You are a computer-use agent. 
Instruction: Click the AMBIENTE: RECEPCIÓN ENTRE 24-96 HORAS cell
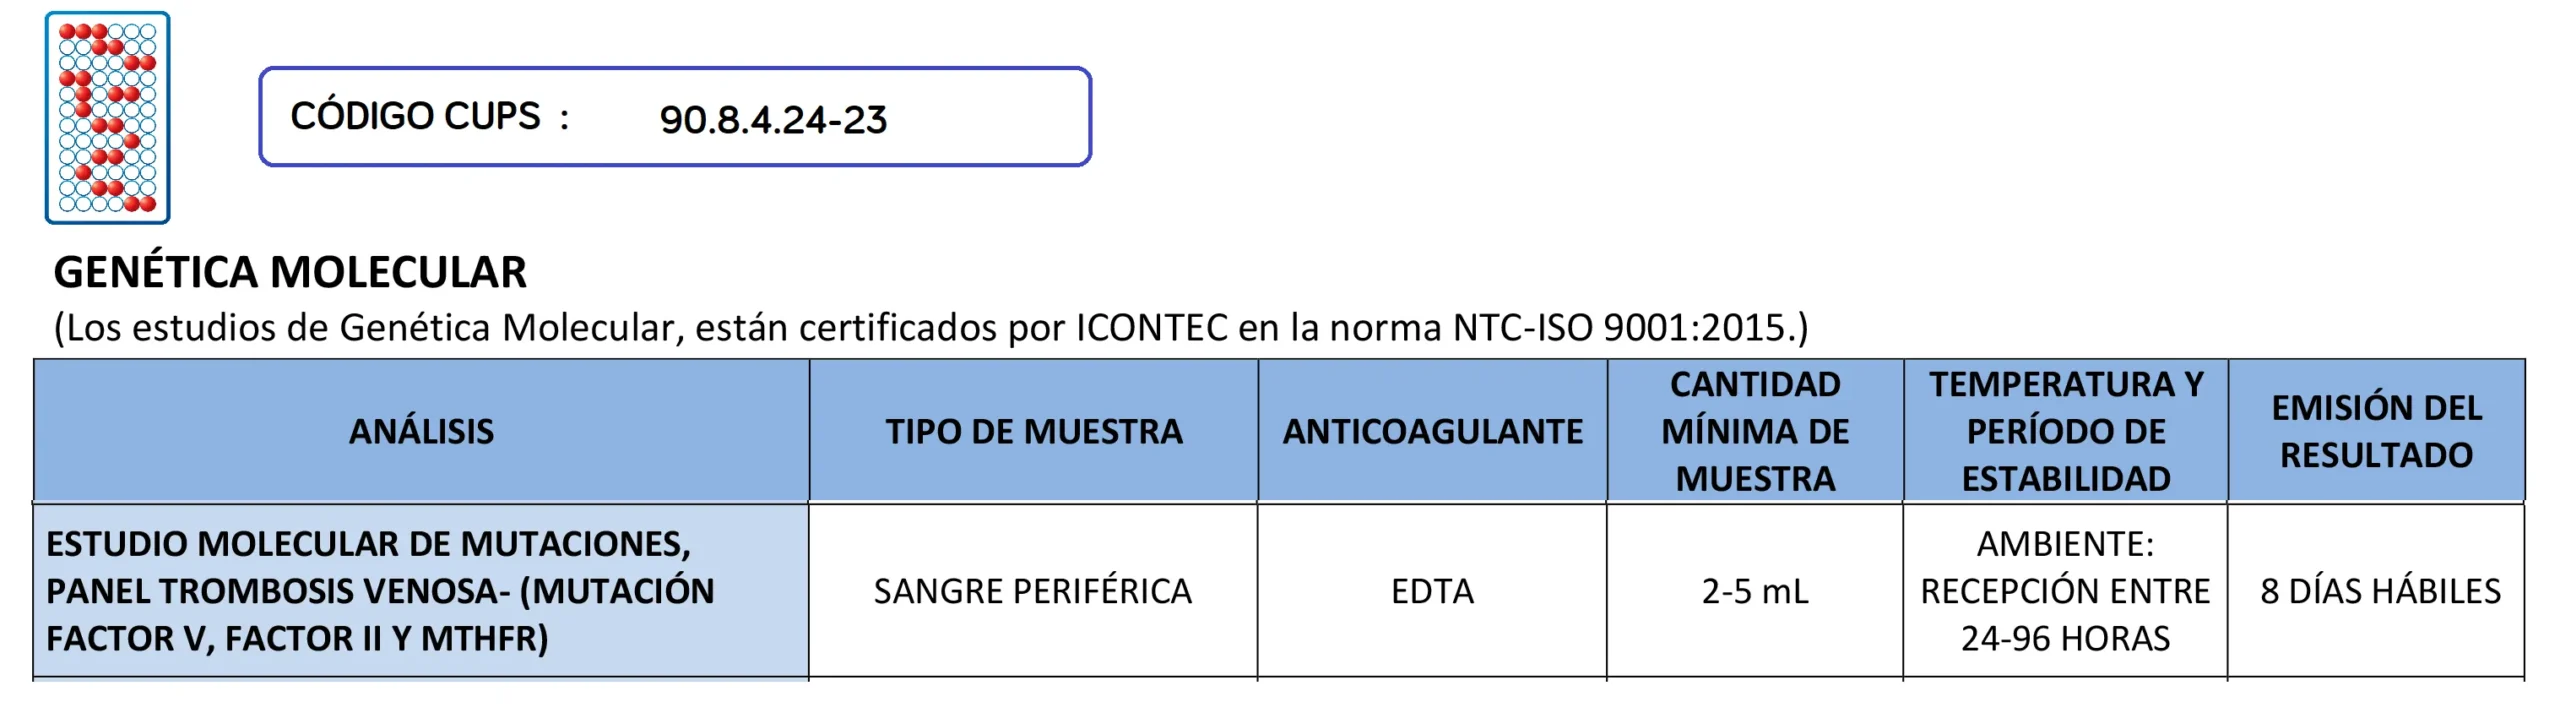click(x=2065, y=591)
